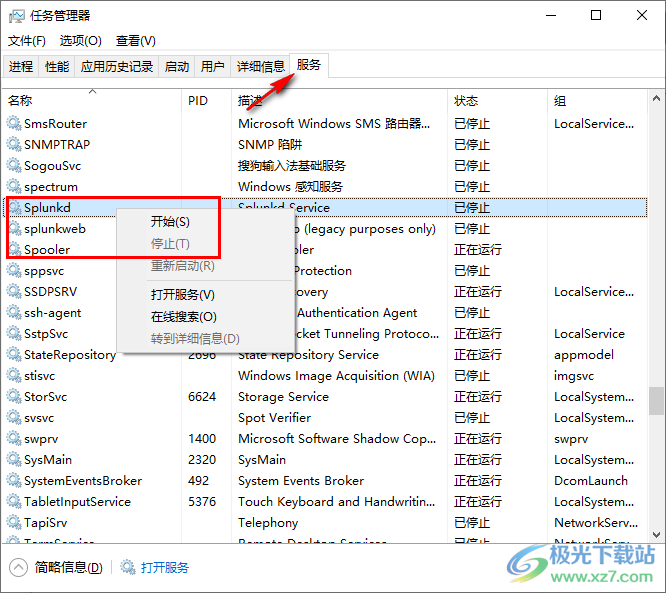
Task: Click the gear icon beside SystemEventsBroker
Action: pyautogui.click(x=14, y=480)
